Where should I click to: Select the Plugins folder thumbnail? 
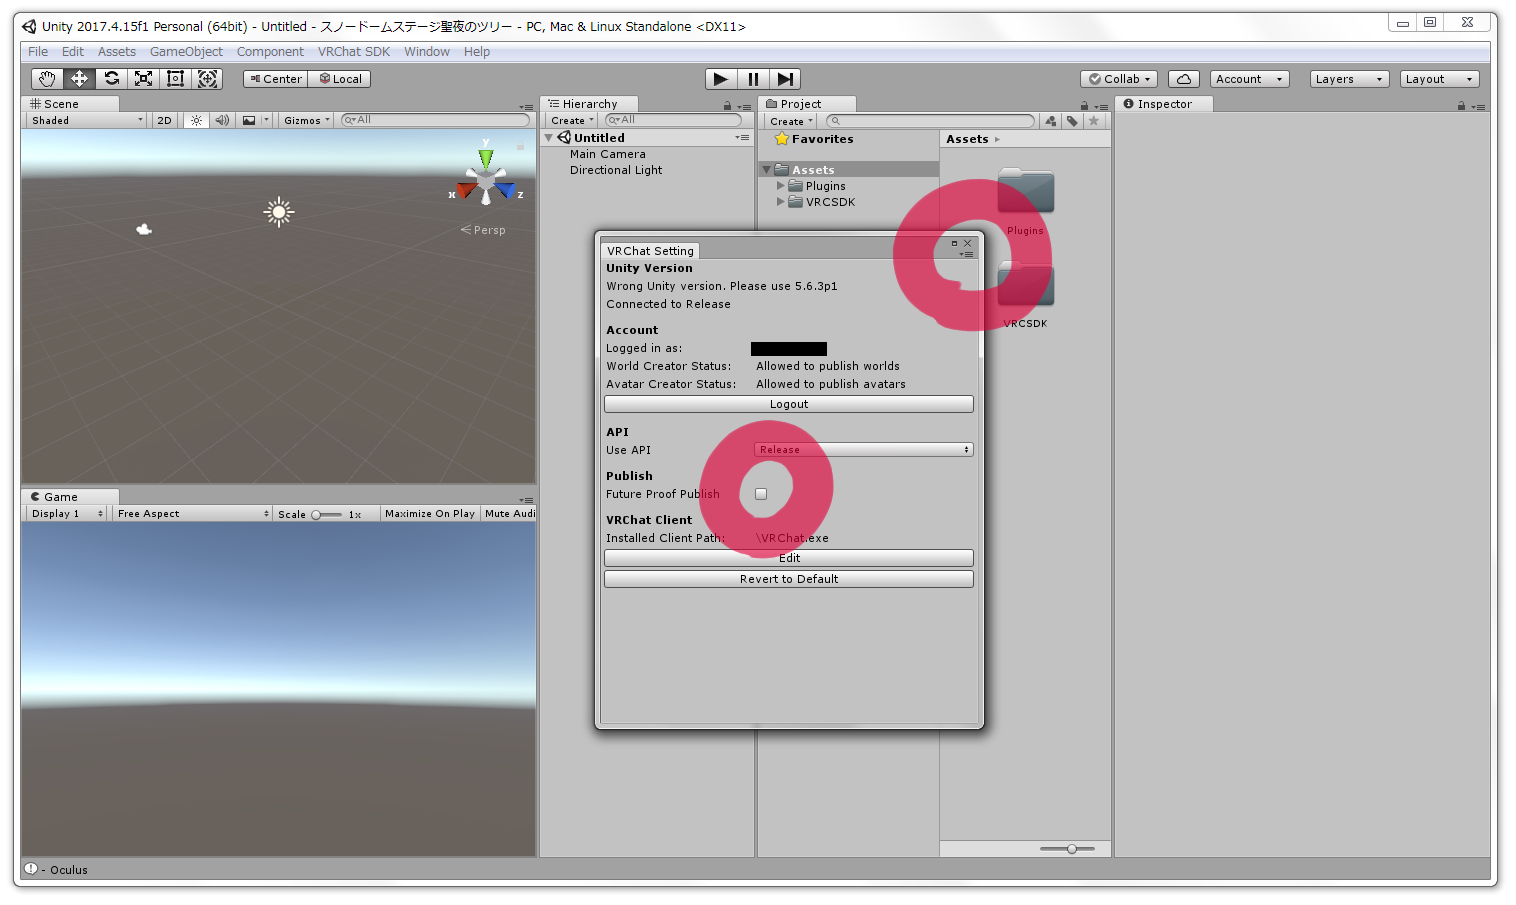(1025, 191)
